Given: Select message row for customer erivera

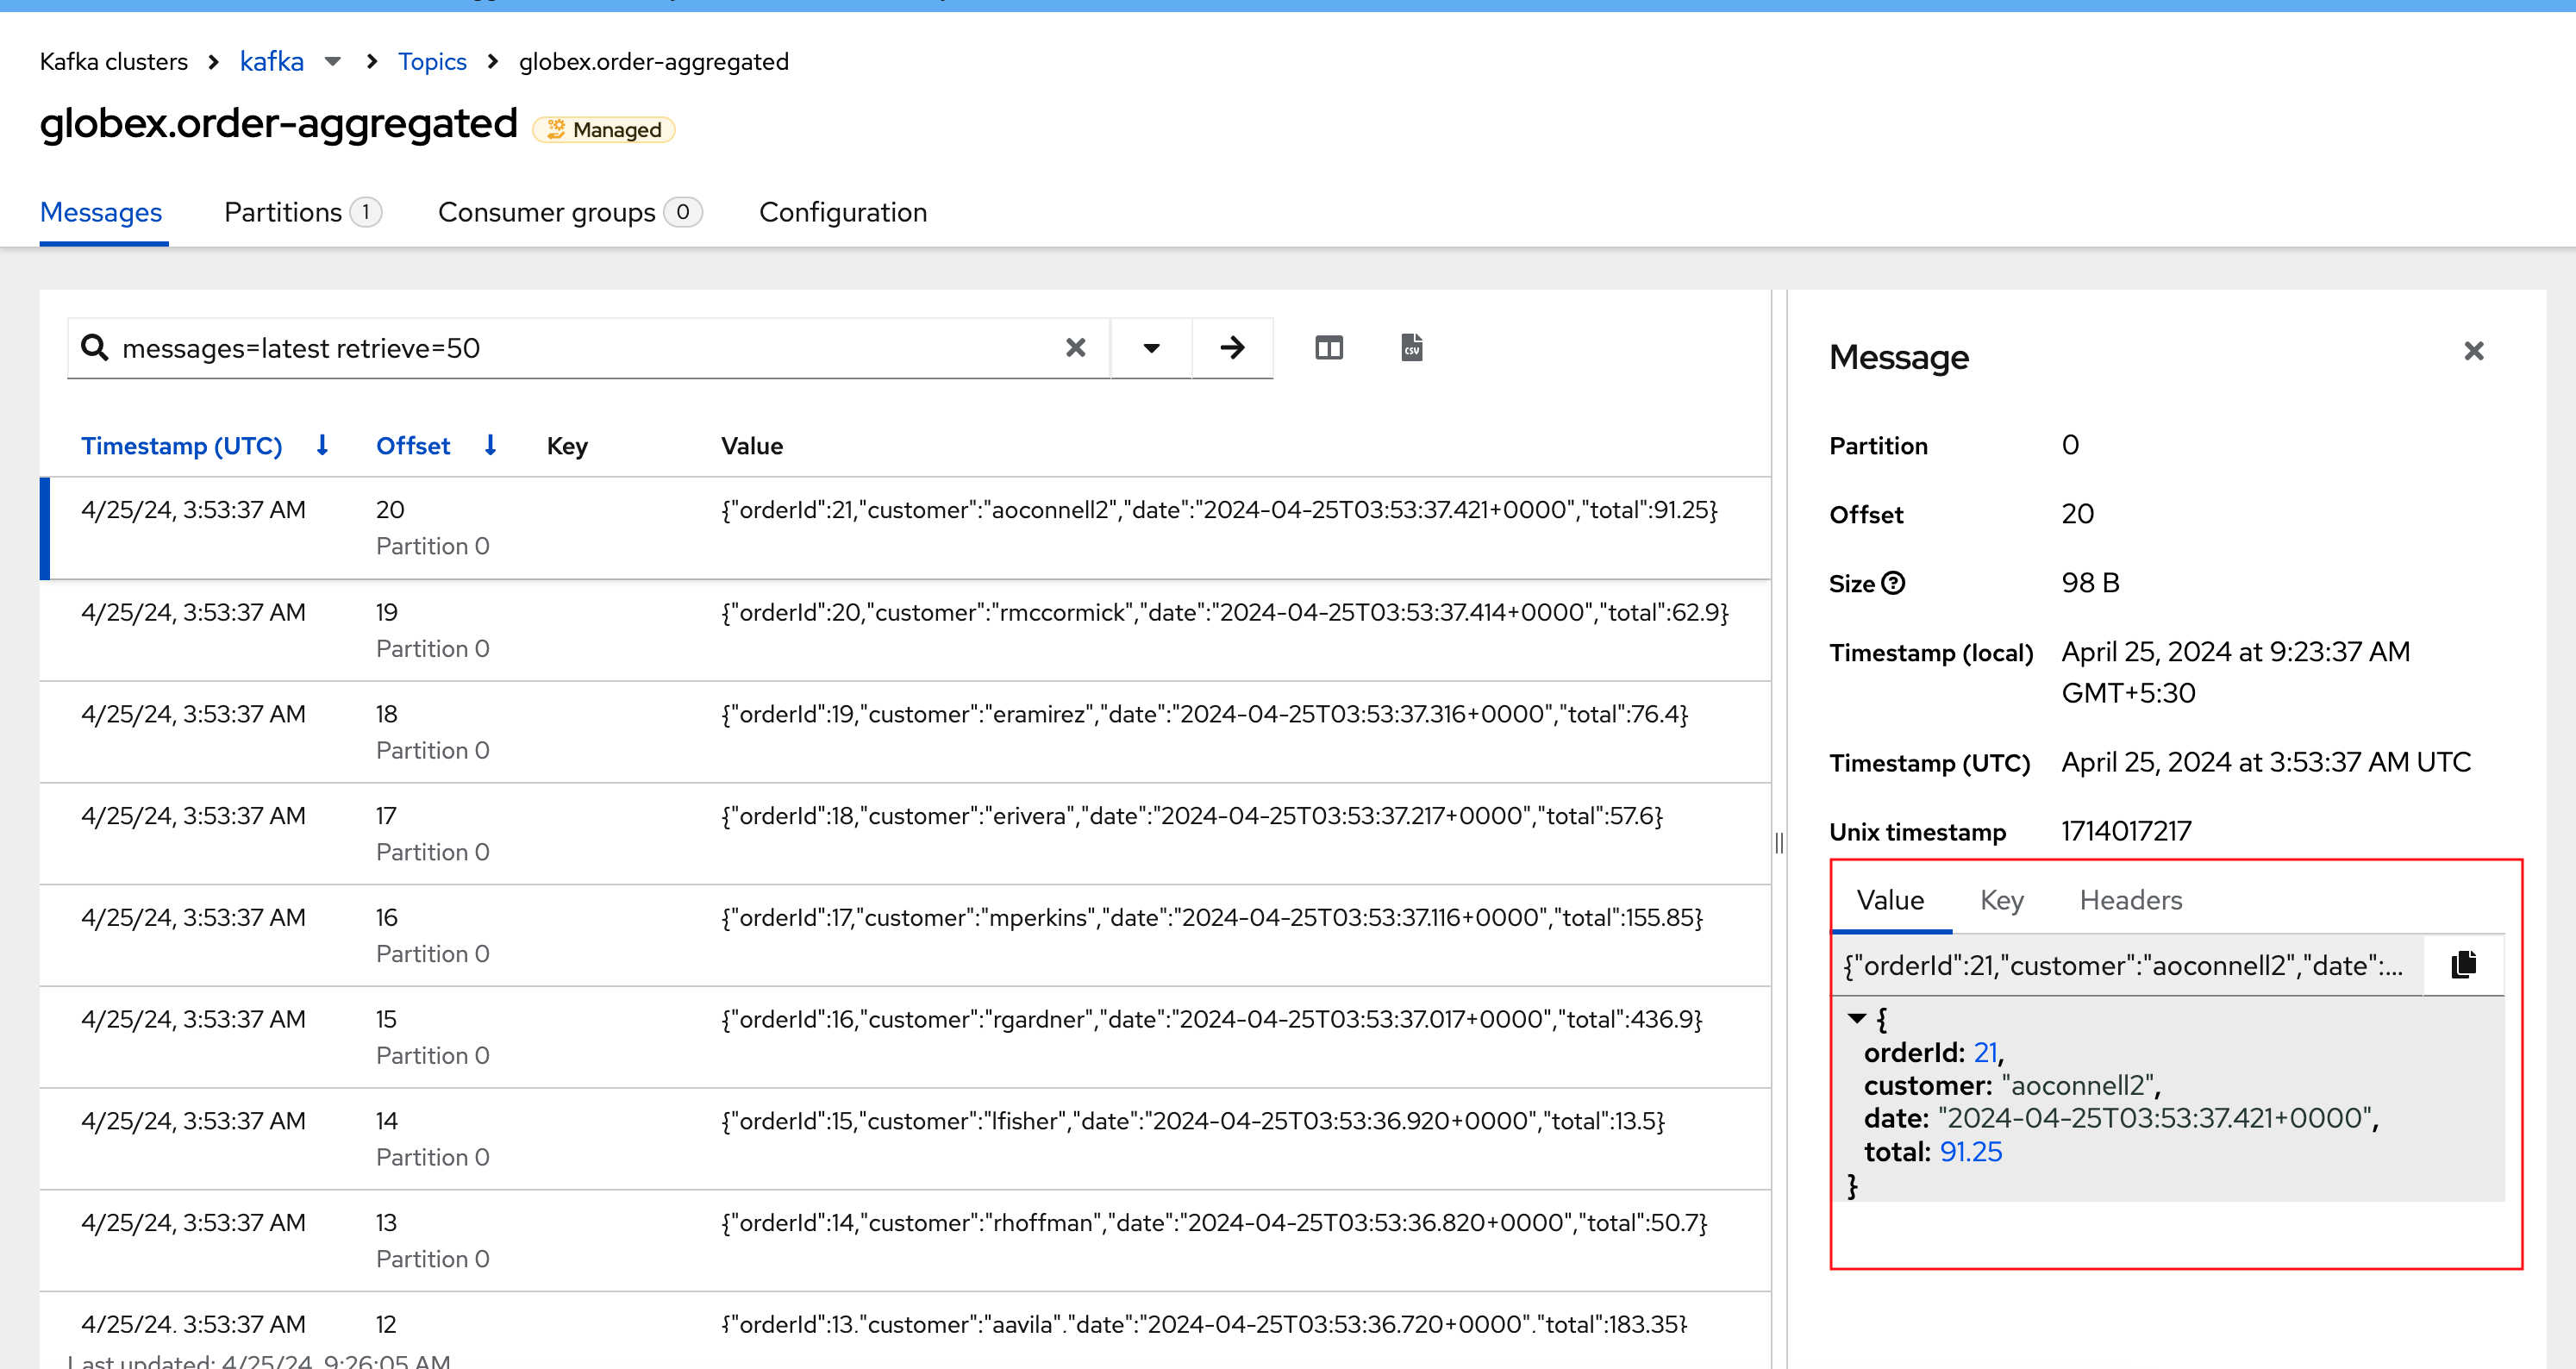Looking at the screenshot, I should pos(905,834).
